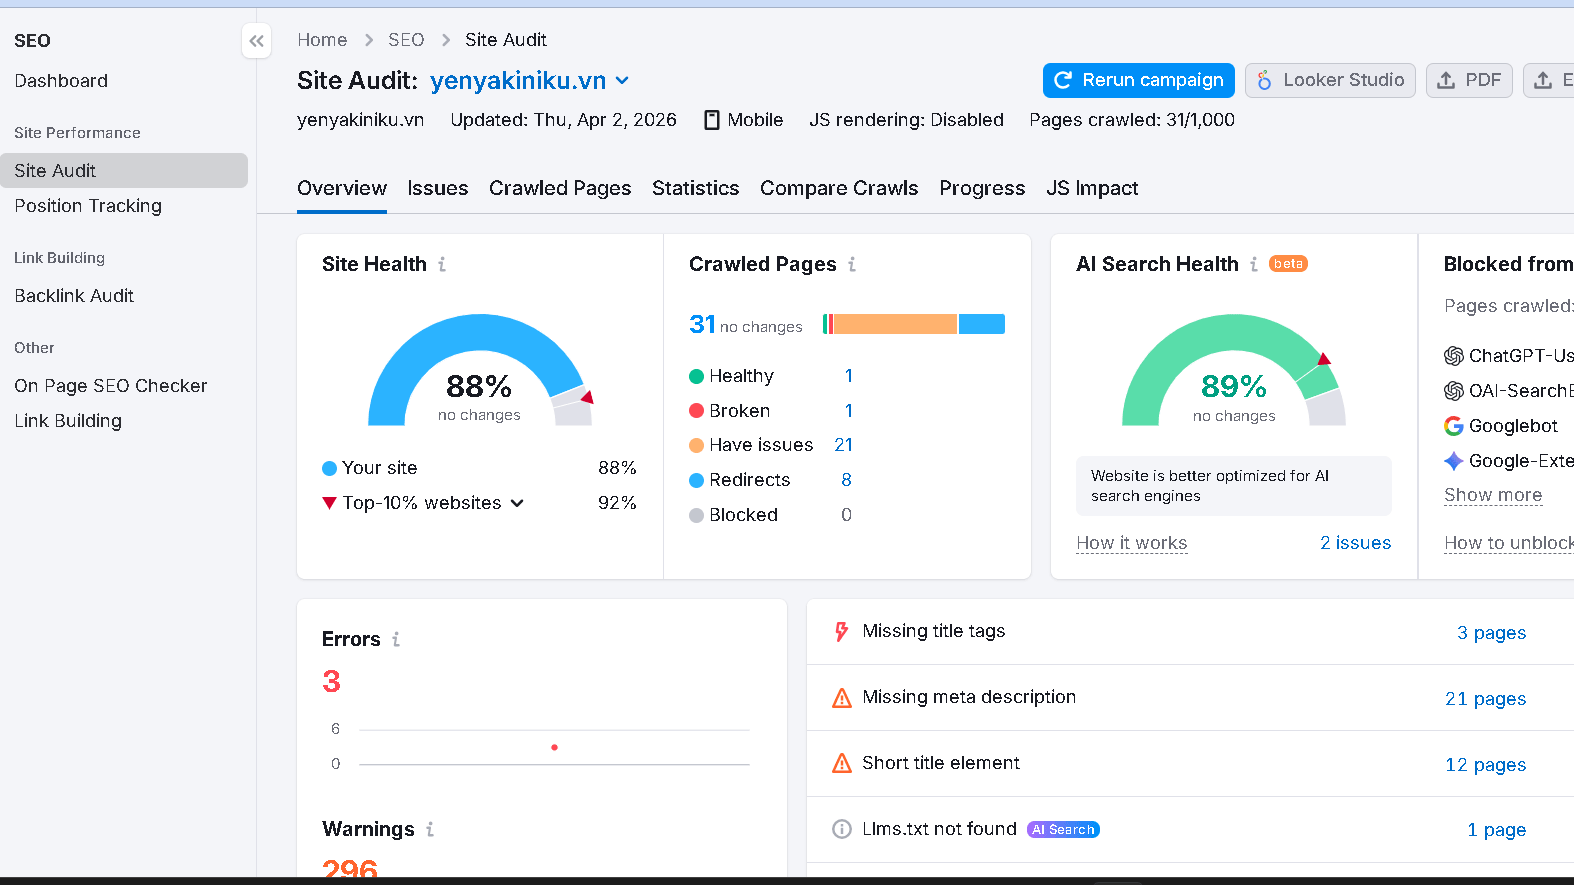This screenshot has width=1574, height=885.
Task: Click the Warnings info icon
Action: [430, 829]
